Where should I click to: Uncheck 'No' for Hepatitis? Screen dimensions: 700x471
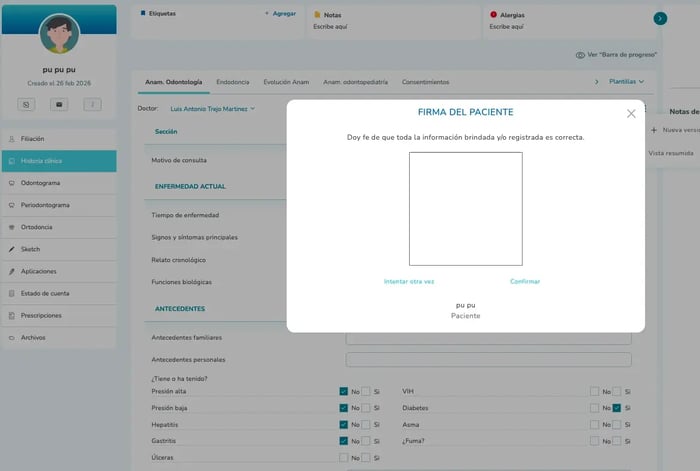tap(344, 424)
